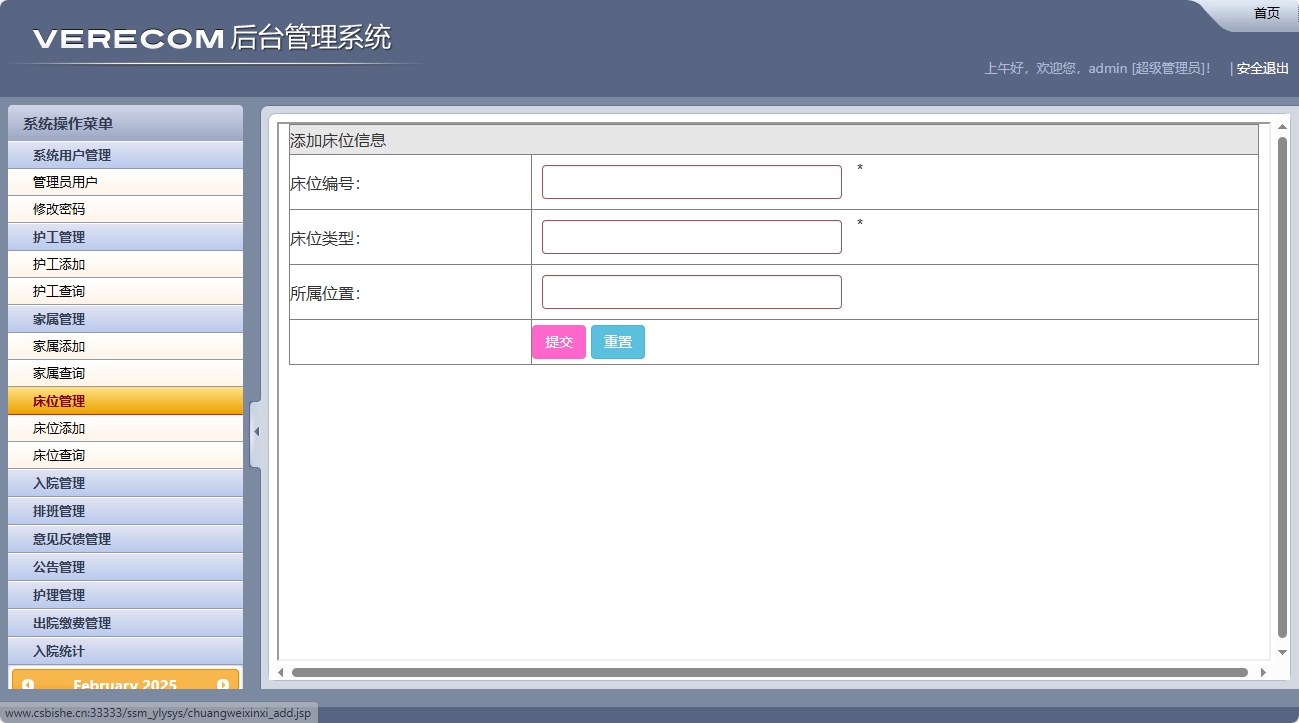1299x723 pixels.
Task: Click the 重置 reset button
Action: pos(618,342)
